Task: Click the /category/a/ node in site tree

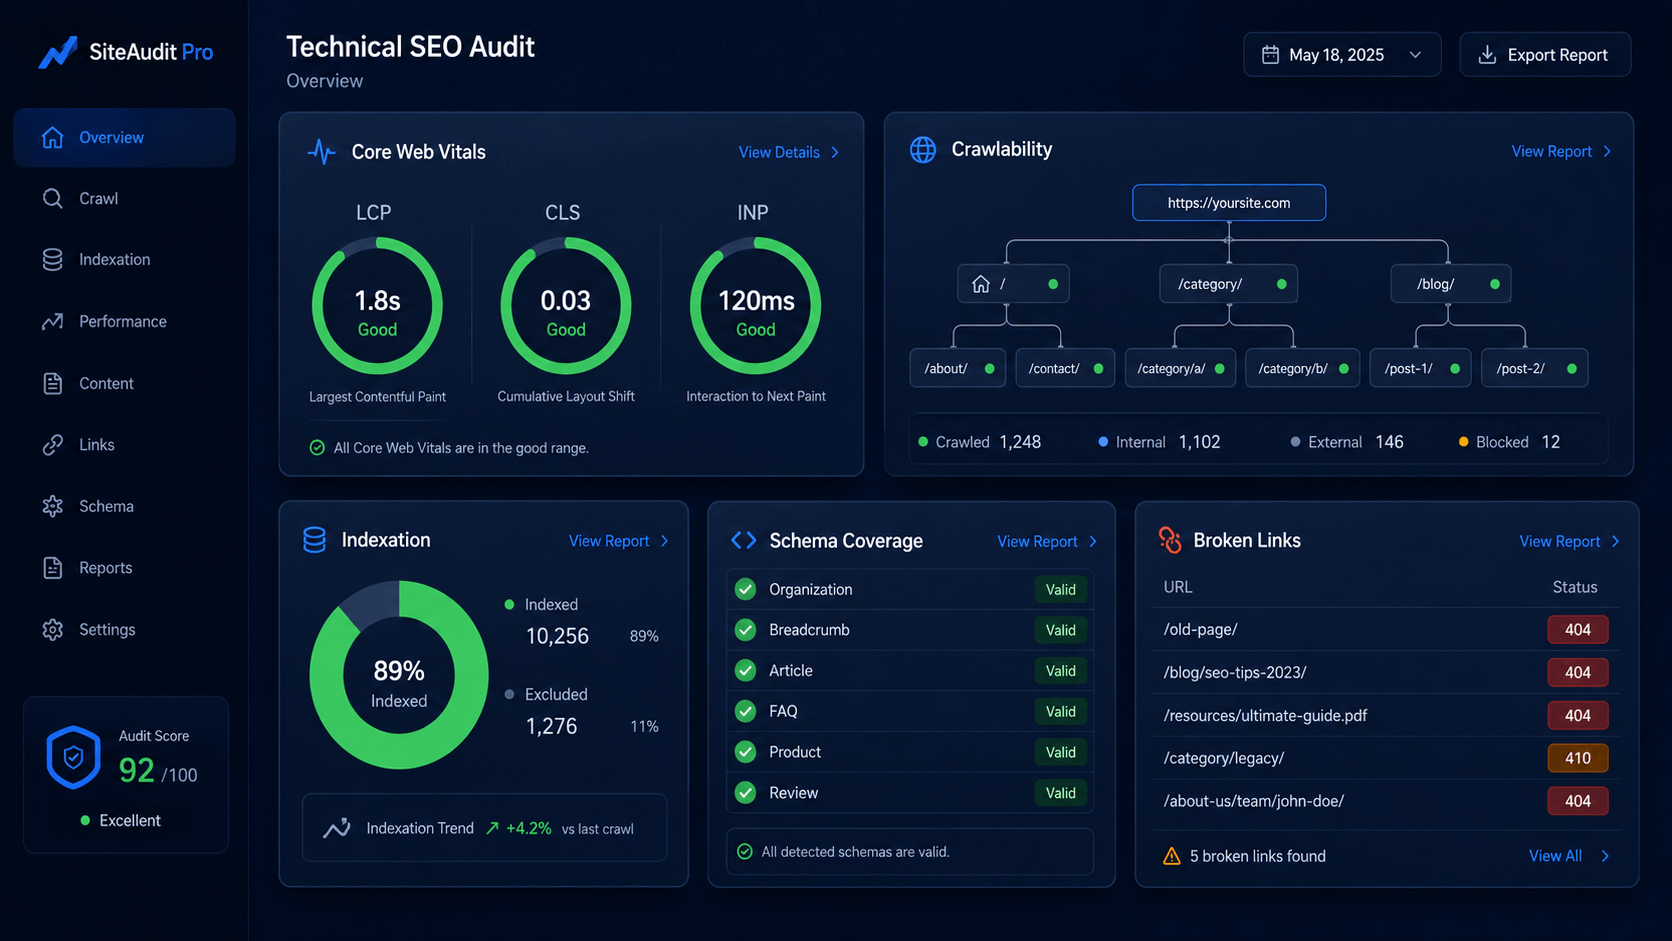Action: [1180, 368]
